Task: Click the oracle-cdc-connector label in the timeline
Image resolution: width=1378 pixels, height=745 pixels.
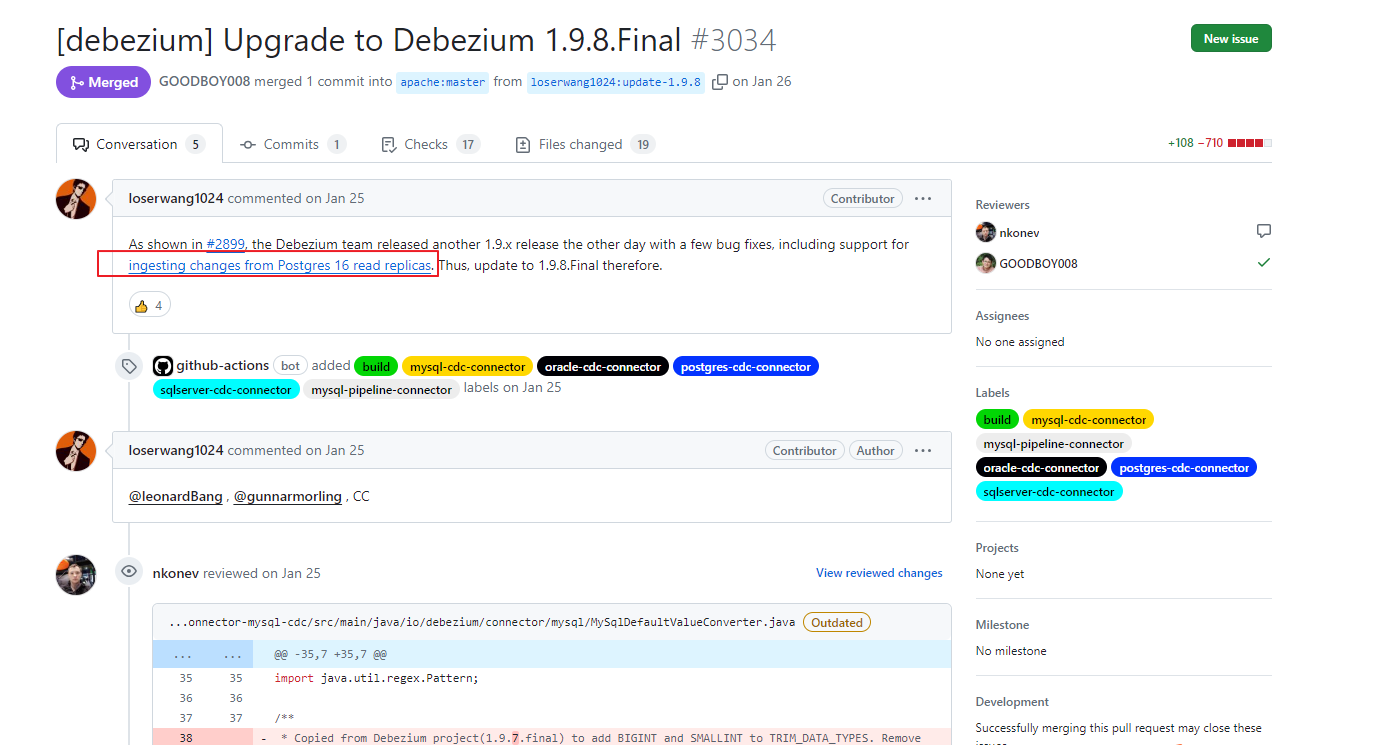Action: point(603,367)
